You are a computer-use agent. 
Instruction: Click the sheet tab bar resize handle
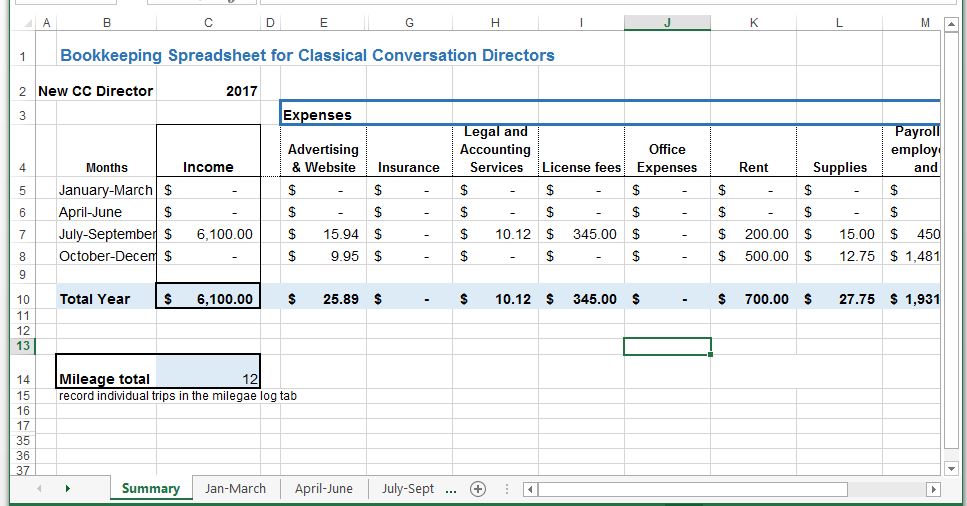507,489
